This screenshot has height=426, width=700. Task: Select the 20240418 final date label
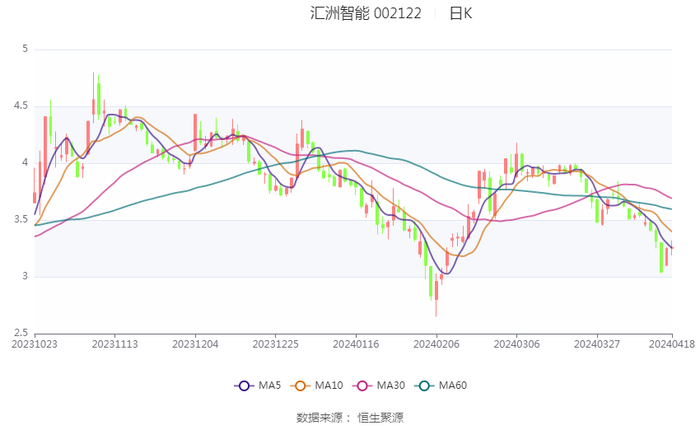point(672,342)
